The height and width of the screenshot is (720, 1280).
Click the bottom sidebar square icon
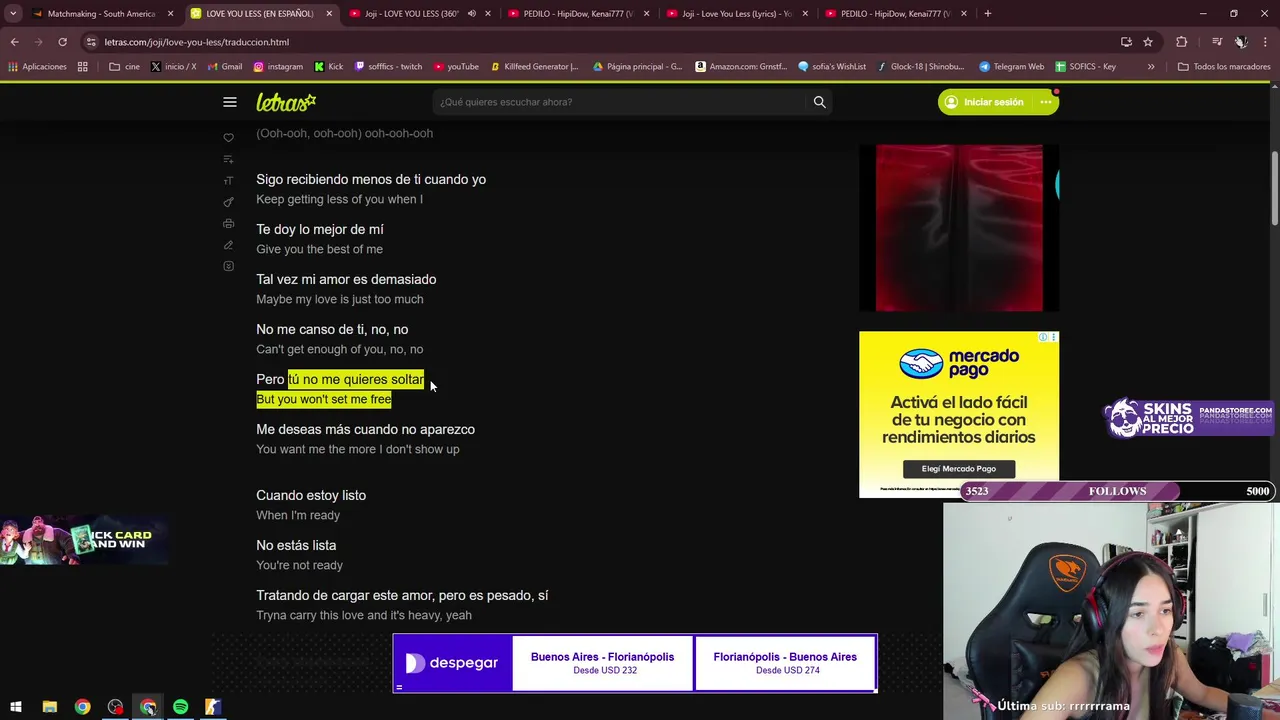(228, 266)
